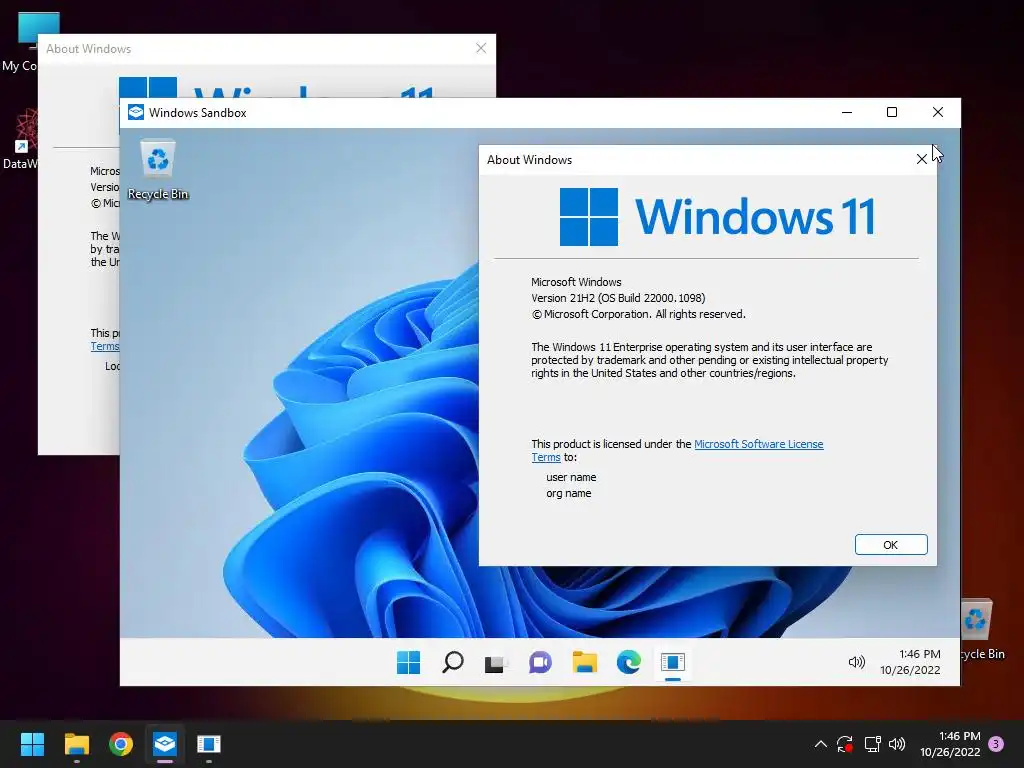Screen dimensions: 1024x768
Task: Open Search in the Sandbox taskbar
Action: 453,662
